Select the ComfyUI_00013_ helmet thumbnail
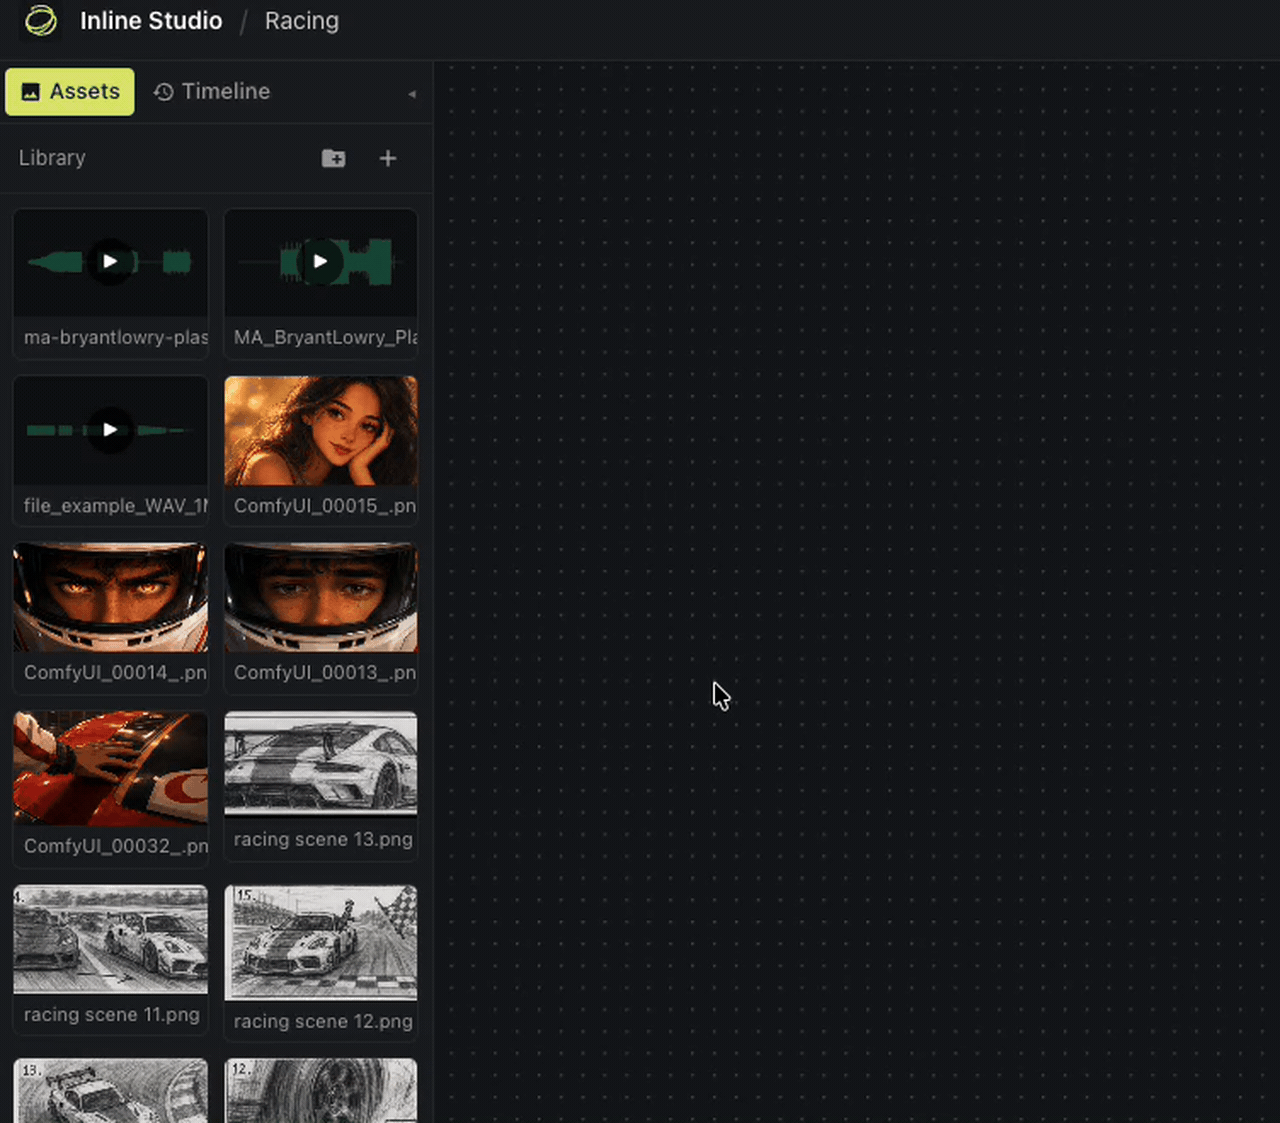Screen dimensions: 1280x1123 321,598
